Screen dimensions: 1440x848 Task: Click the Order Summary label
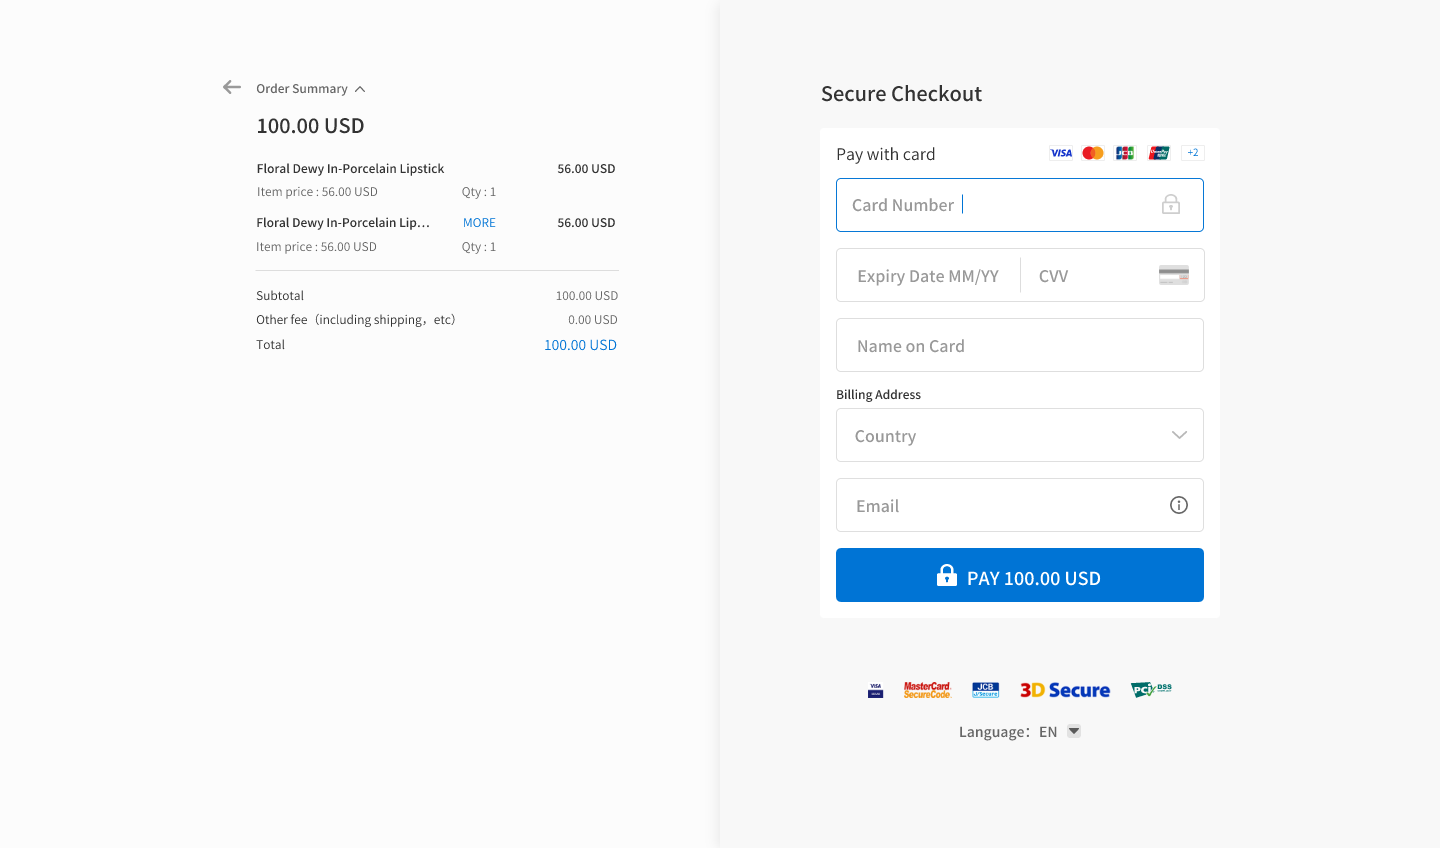302,89
